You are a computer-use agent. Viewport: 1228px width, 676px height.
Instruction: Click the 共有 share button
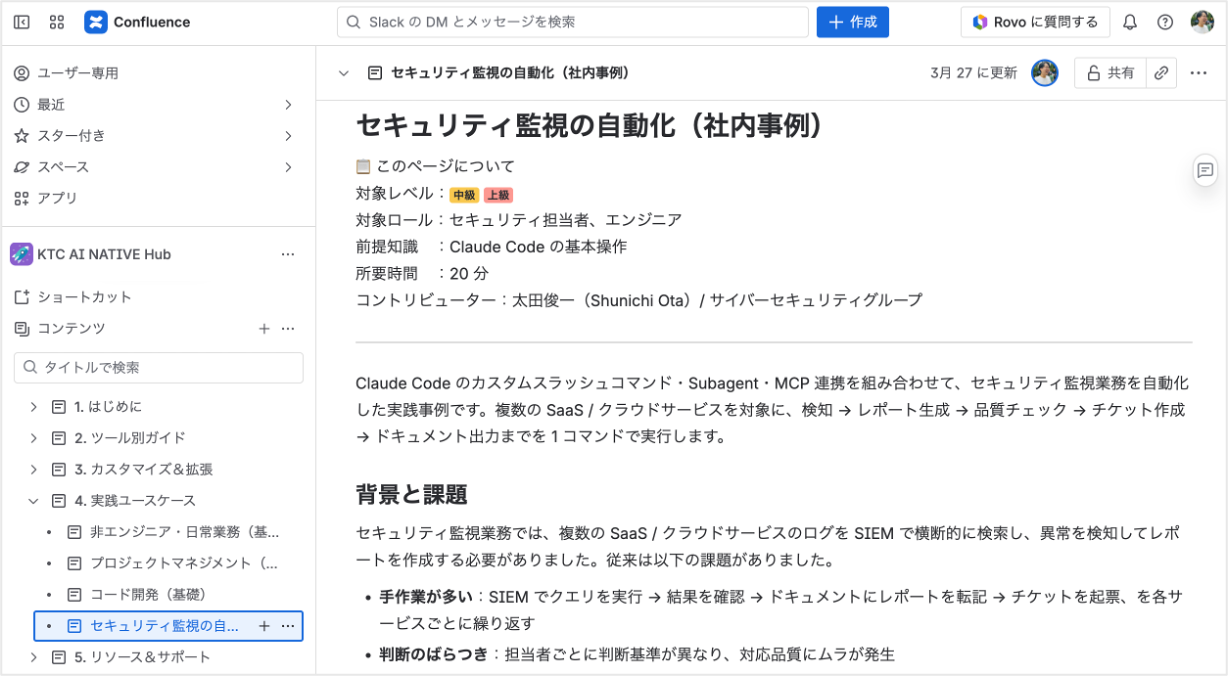pos(1110,73)
